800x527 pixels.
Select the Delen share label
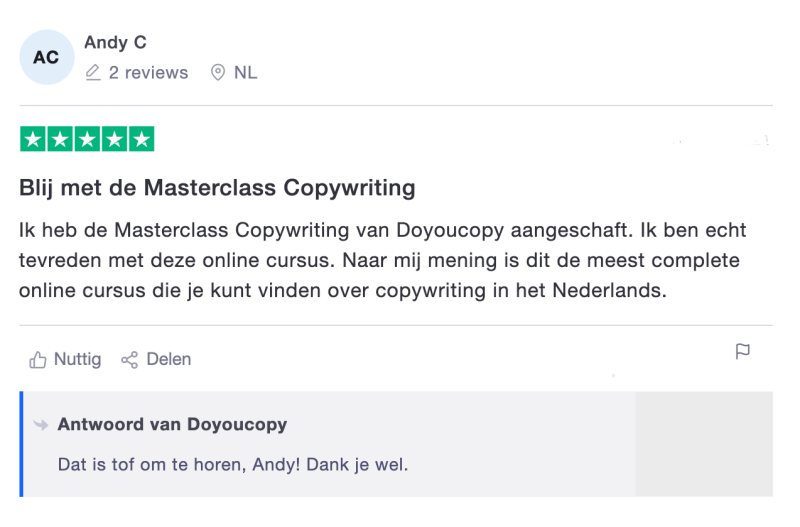[169, 359]
